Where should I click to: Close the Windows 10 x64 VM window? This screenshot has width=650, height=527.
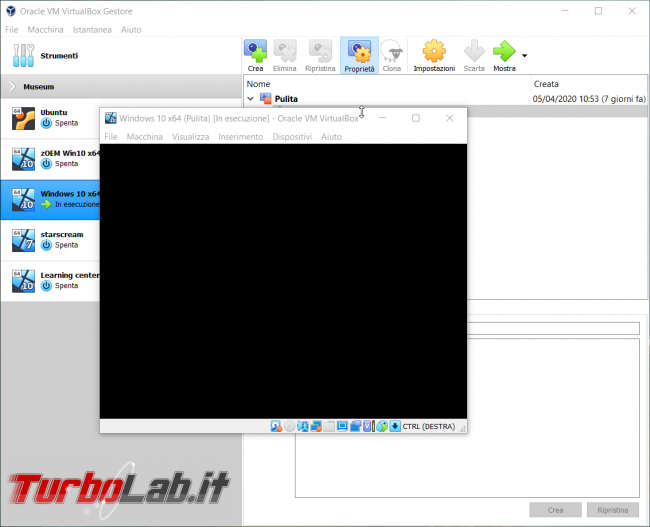(449, 118)
